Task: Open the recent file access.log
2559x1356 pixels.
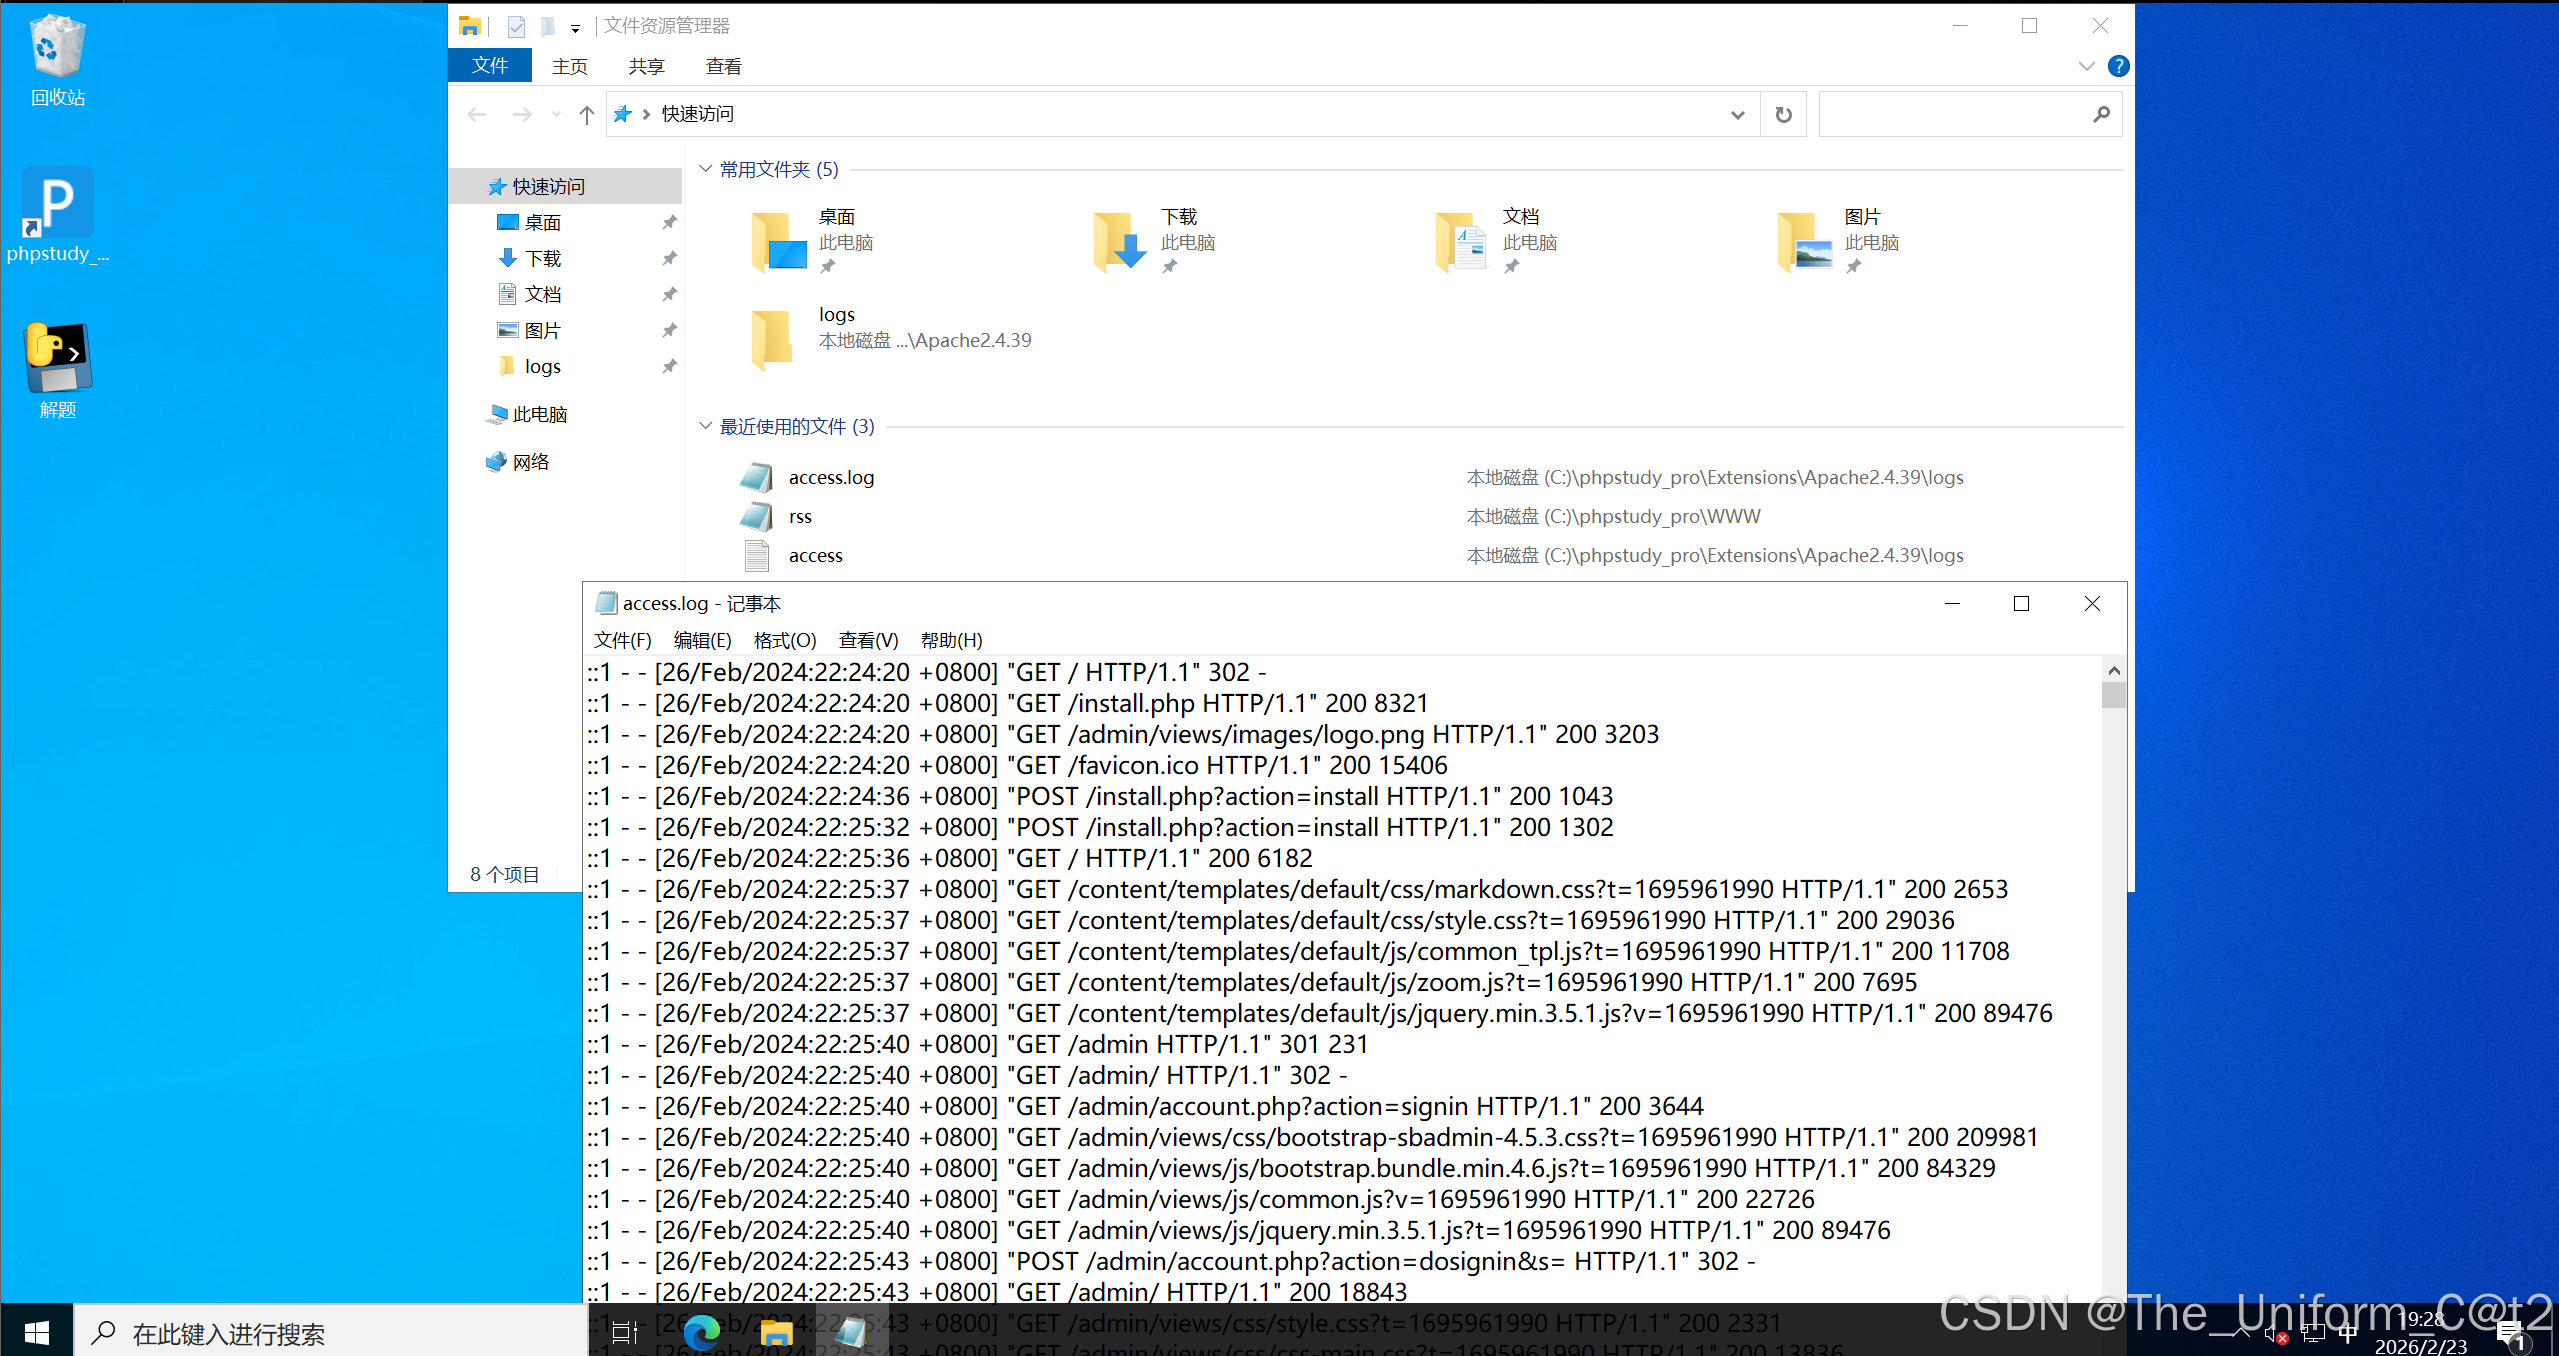Action: [x=831, y=478]
